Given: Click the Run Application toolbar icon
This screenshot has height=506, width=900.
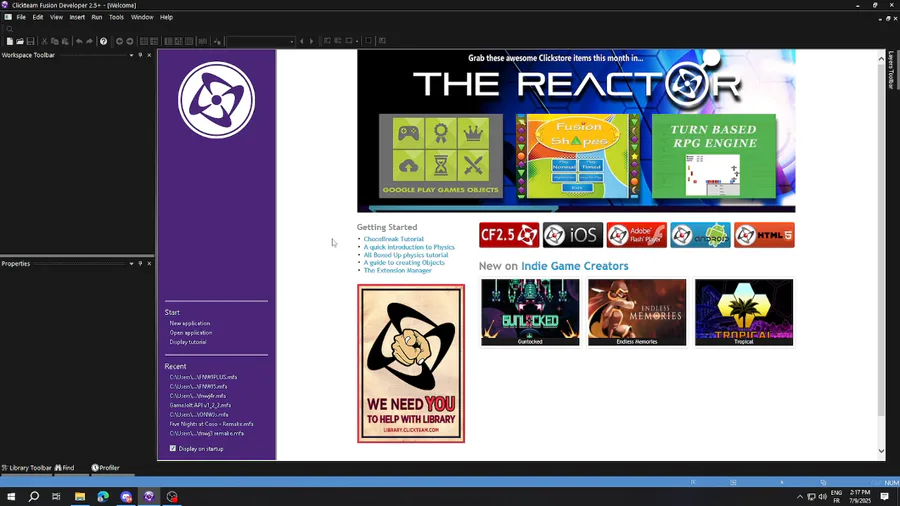Looking at the screenshot, I should tap(338, 41).
